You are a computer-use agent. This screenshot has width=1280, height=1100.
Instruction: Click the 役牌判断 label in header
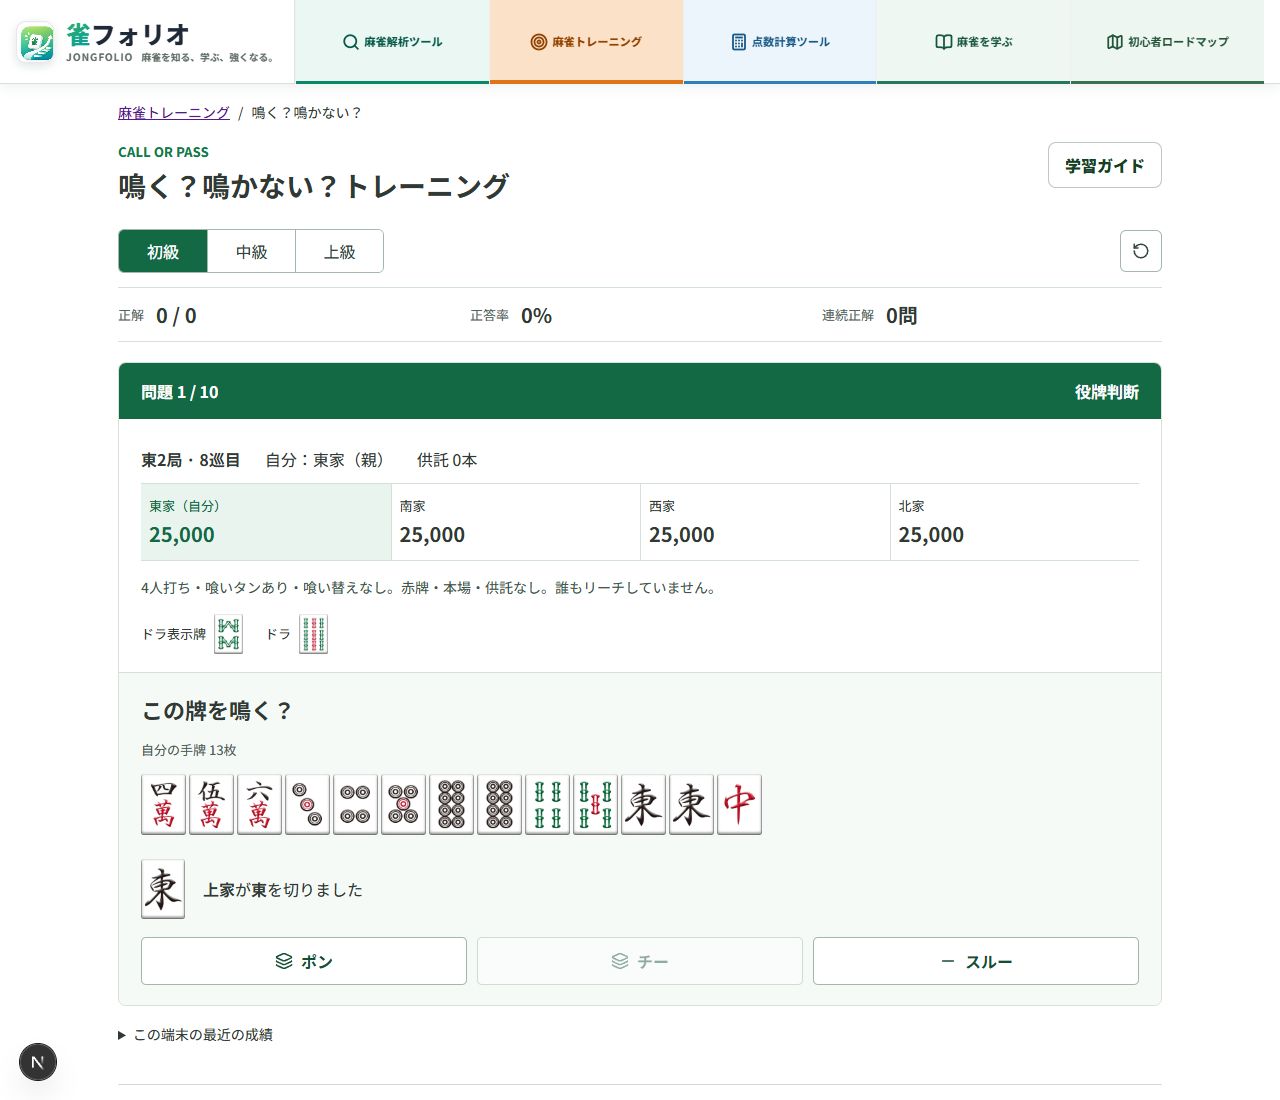1107,392
